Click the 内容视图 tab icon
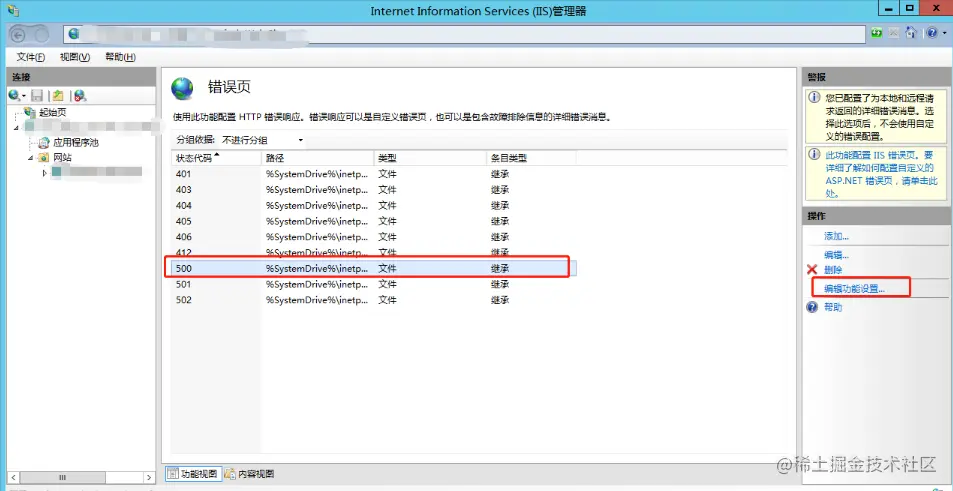The height and width of the screenshot is (491, 953). click(230, 473)
